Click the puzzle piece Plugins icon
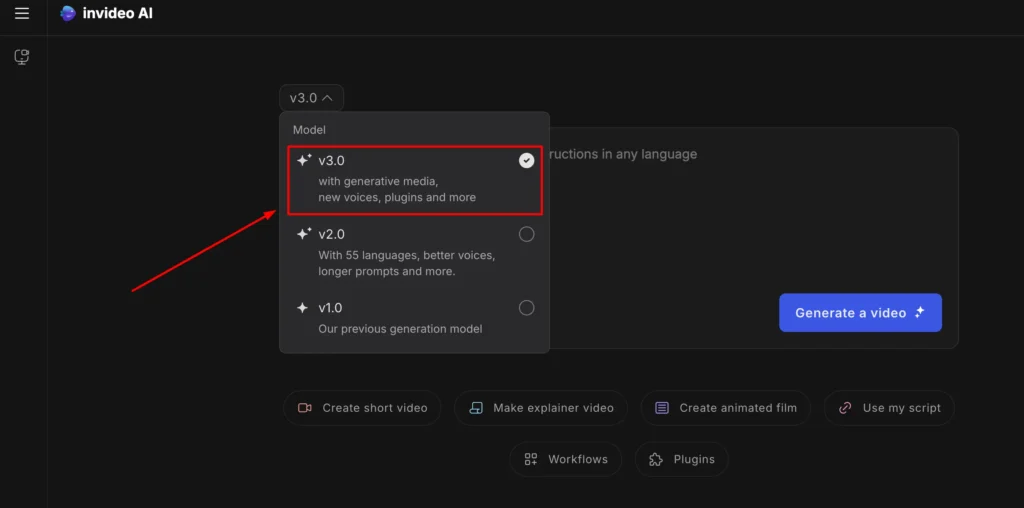This screenshot has height=508, width=1024. coord(656,460)
